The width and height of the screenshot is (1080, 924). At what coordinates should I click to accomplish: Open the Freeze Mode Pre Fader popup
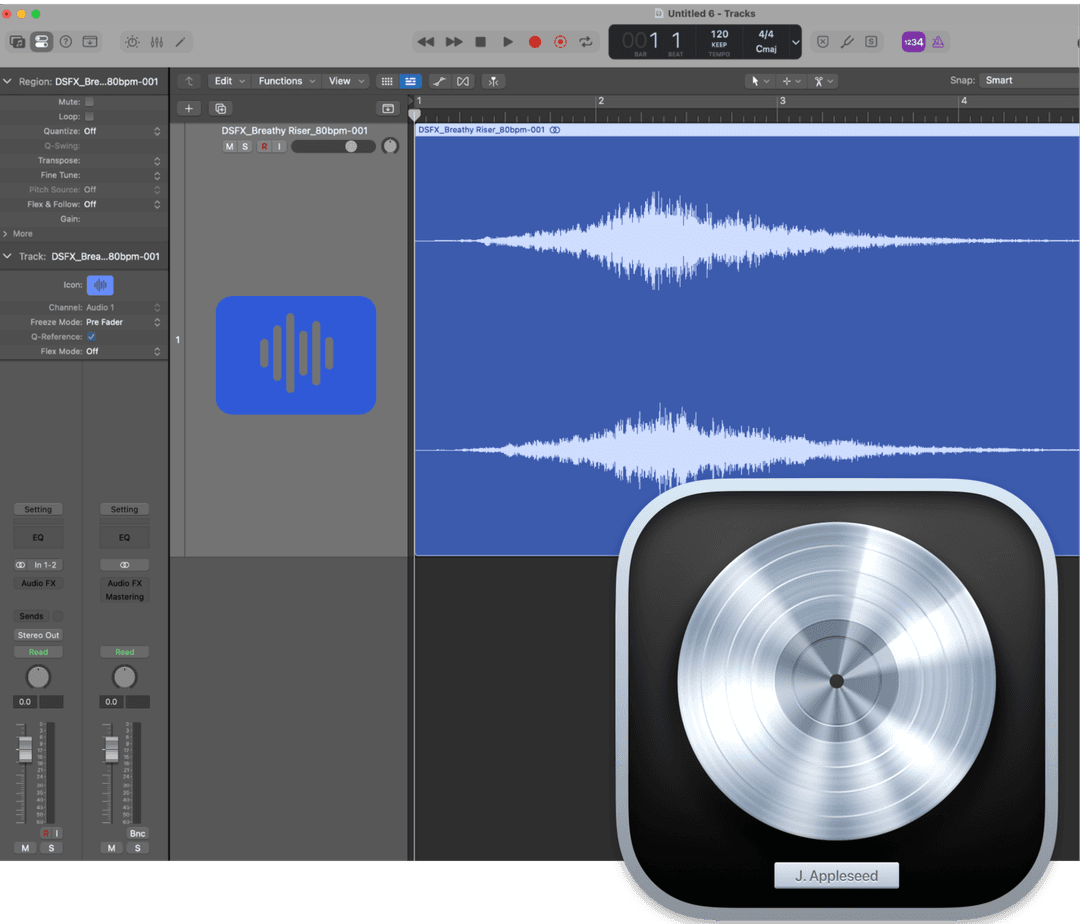coord(123,322)
